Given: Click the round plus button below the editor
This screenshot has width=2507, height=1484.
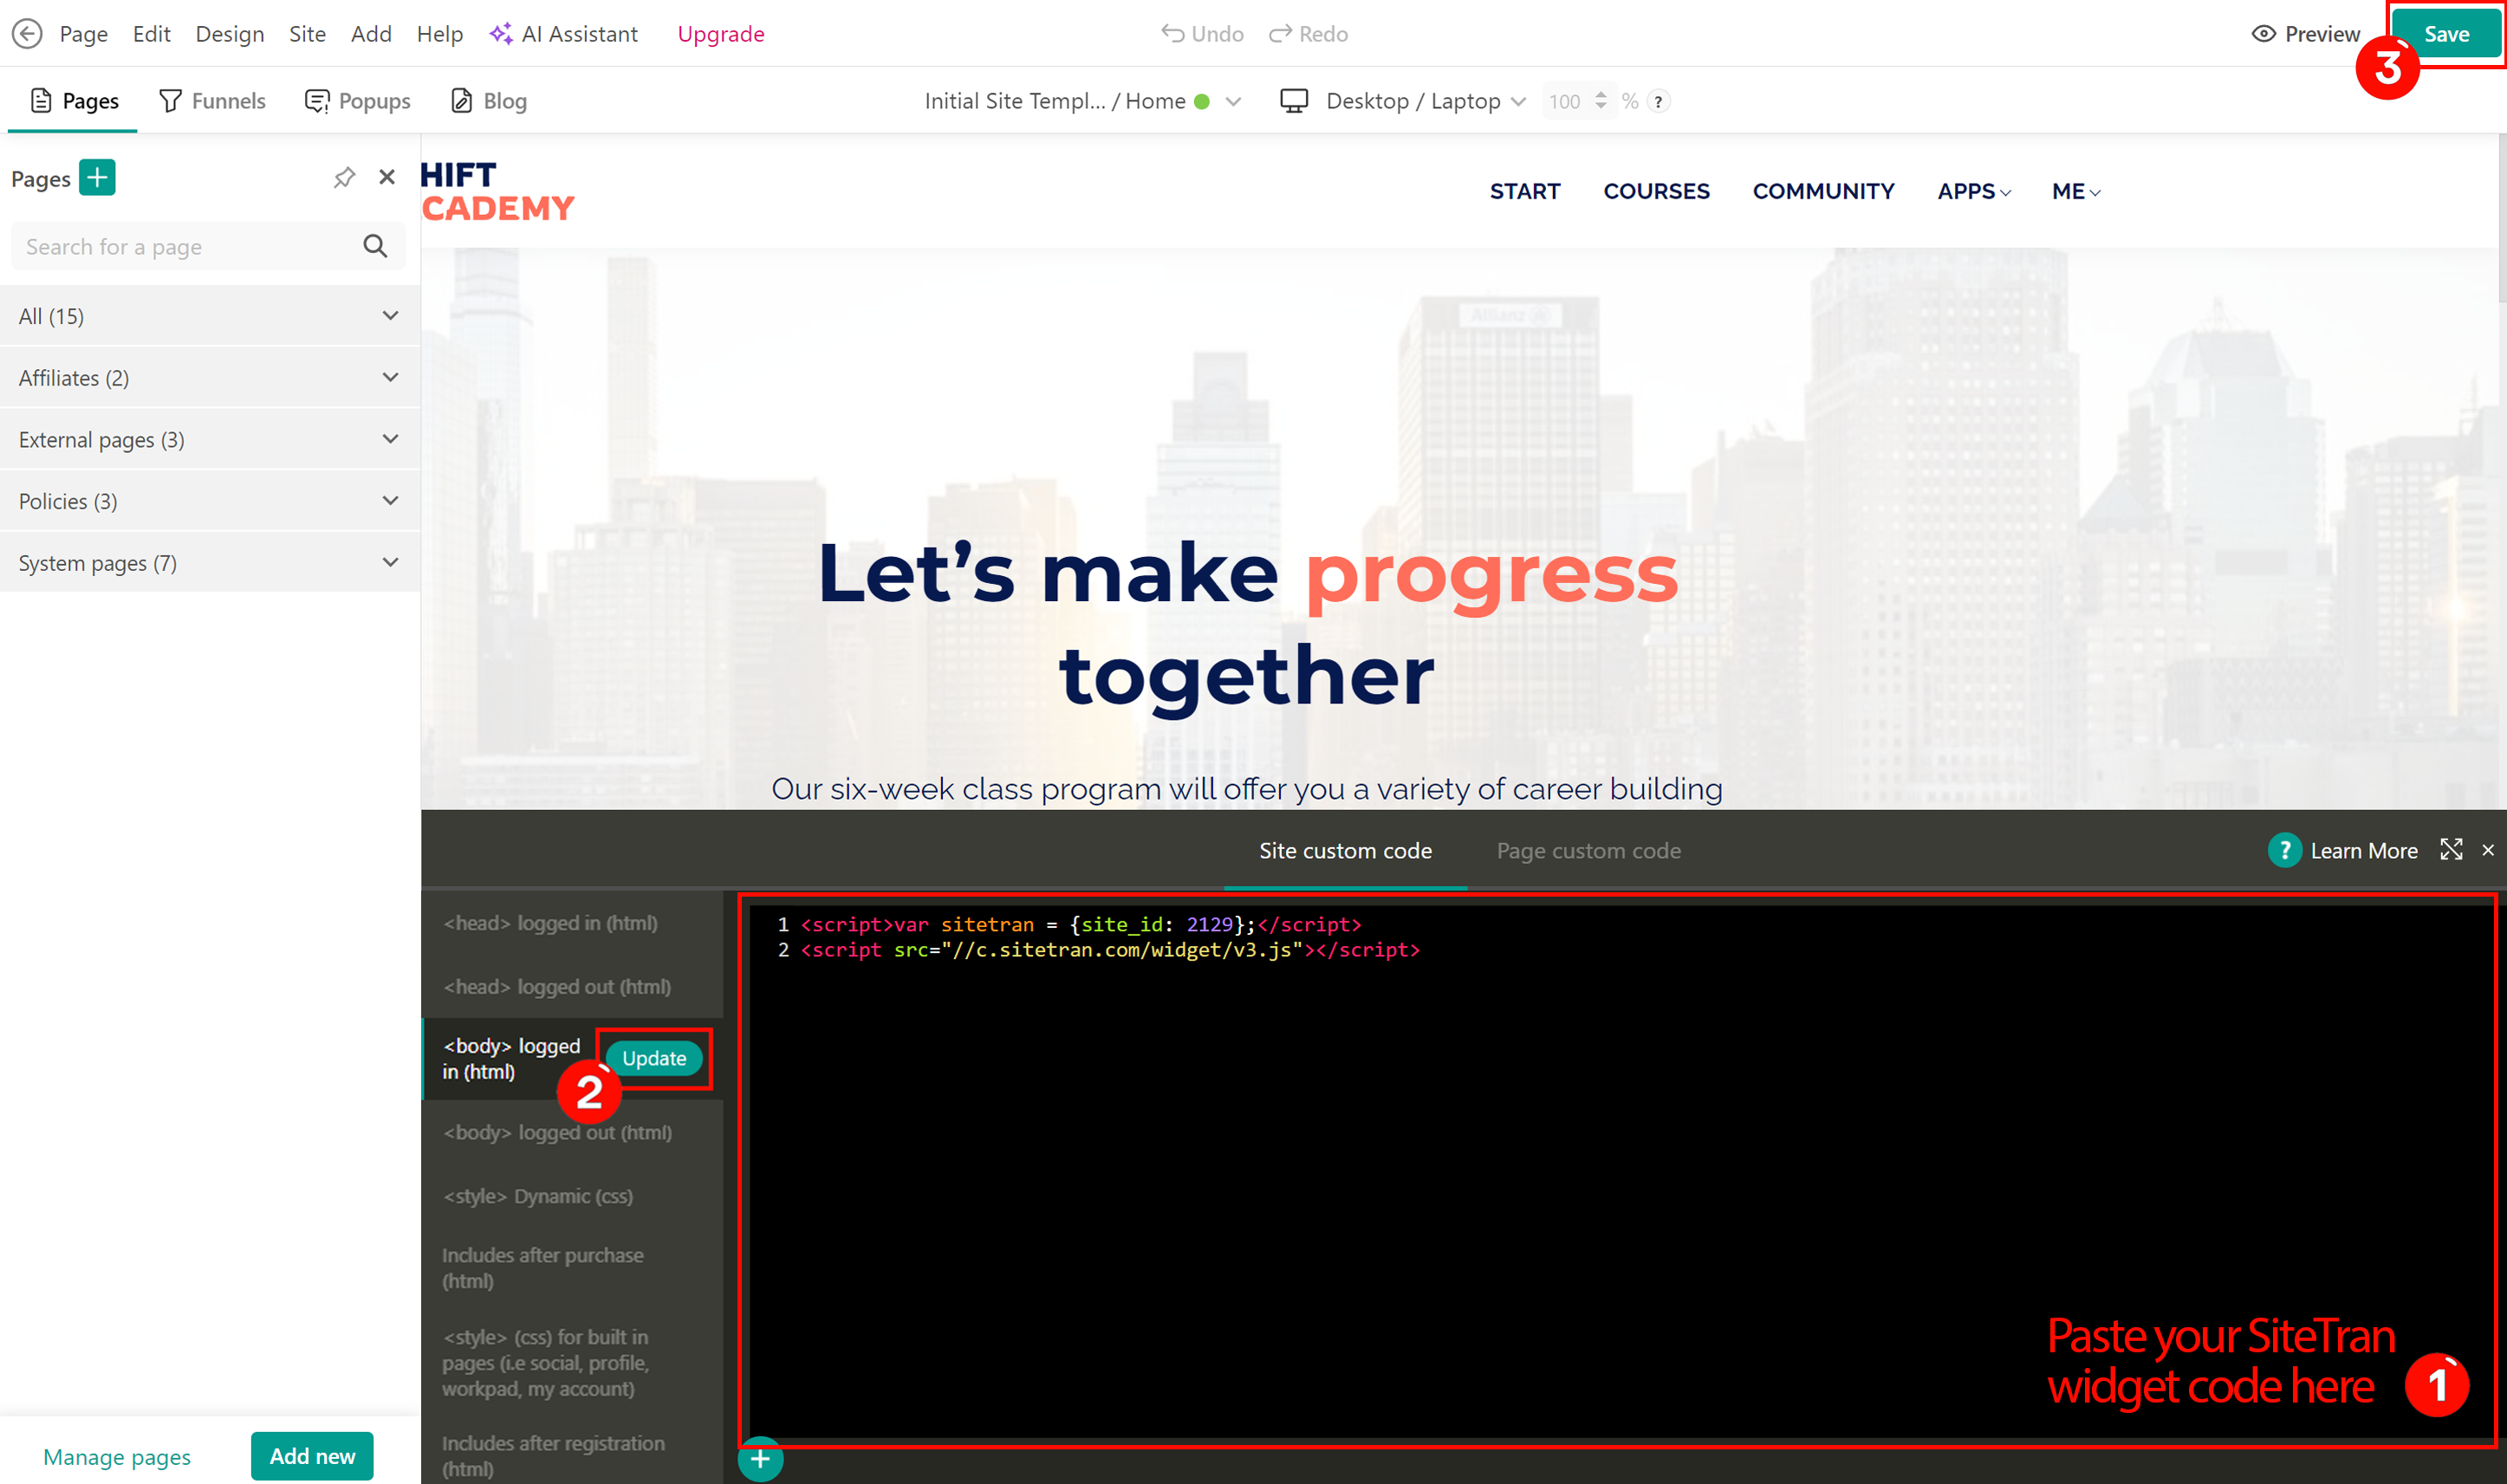Looking at the screenshot, I should point(760,1459).
